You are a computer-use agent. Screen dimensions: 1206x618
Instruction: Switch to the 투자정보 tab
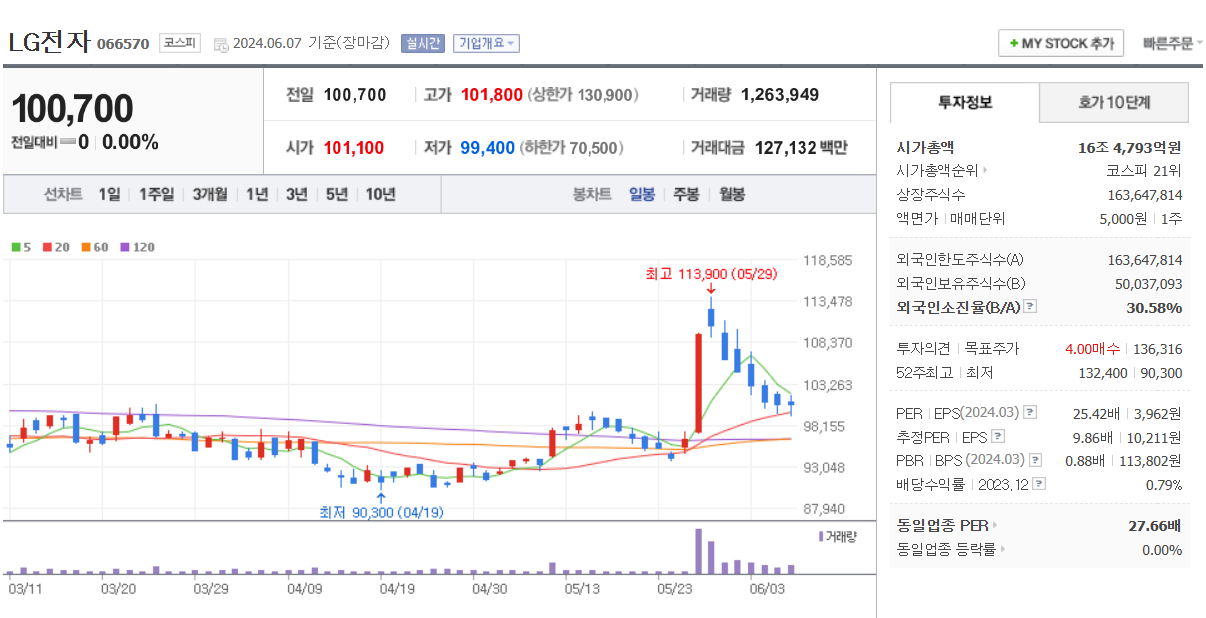(965, 102)
